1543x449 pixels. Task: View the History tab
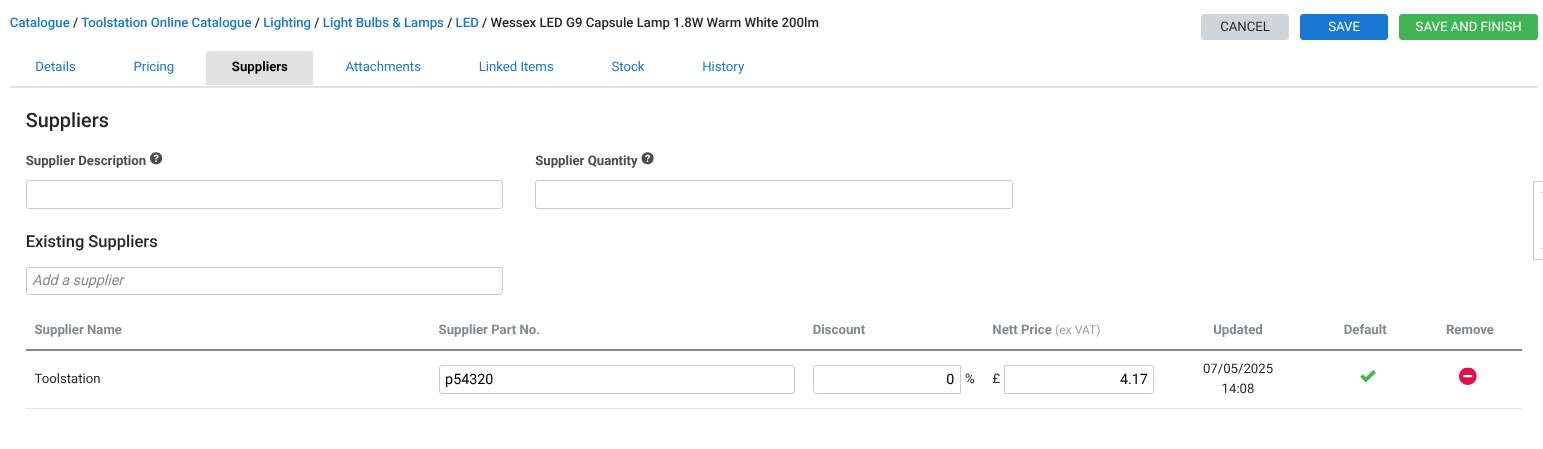pos(723,67)
